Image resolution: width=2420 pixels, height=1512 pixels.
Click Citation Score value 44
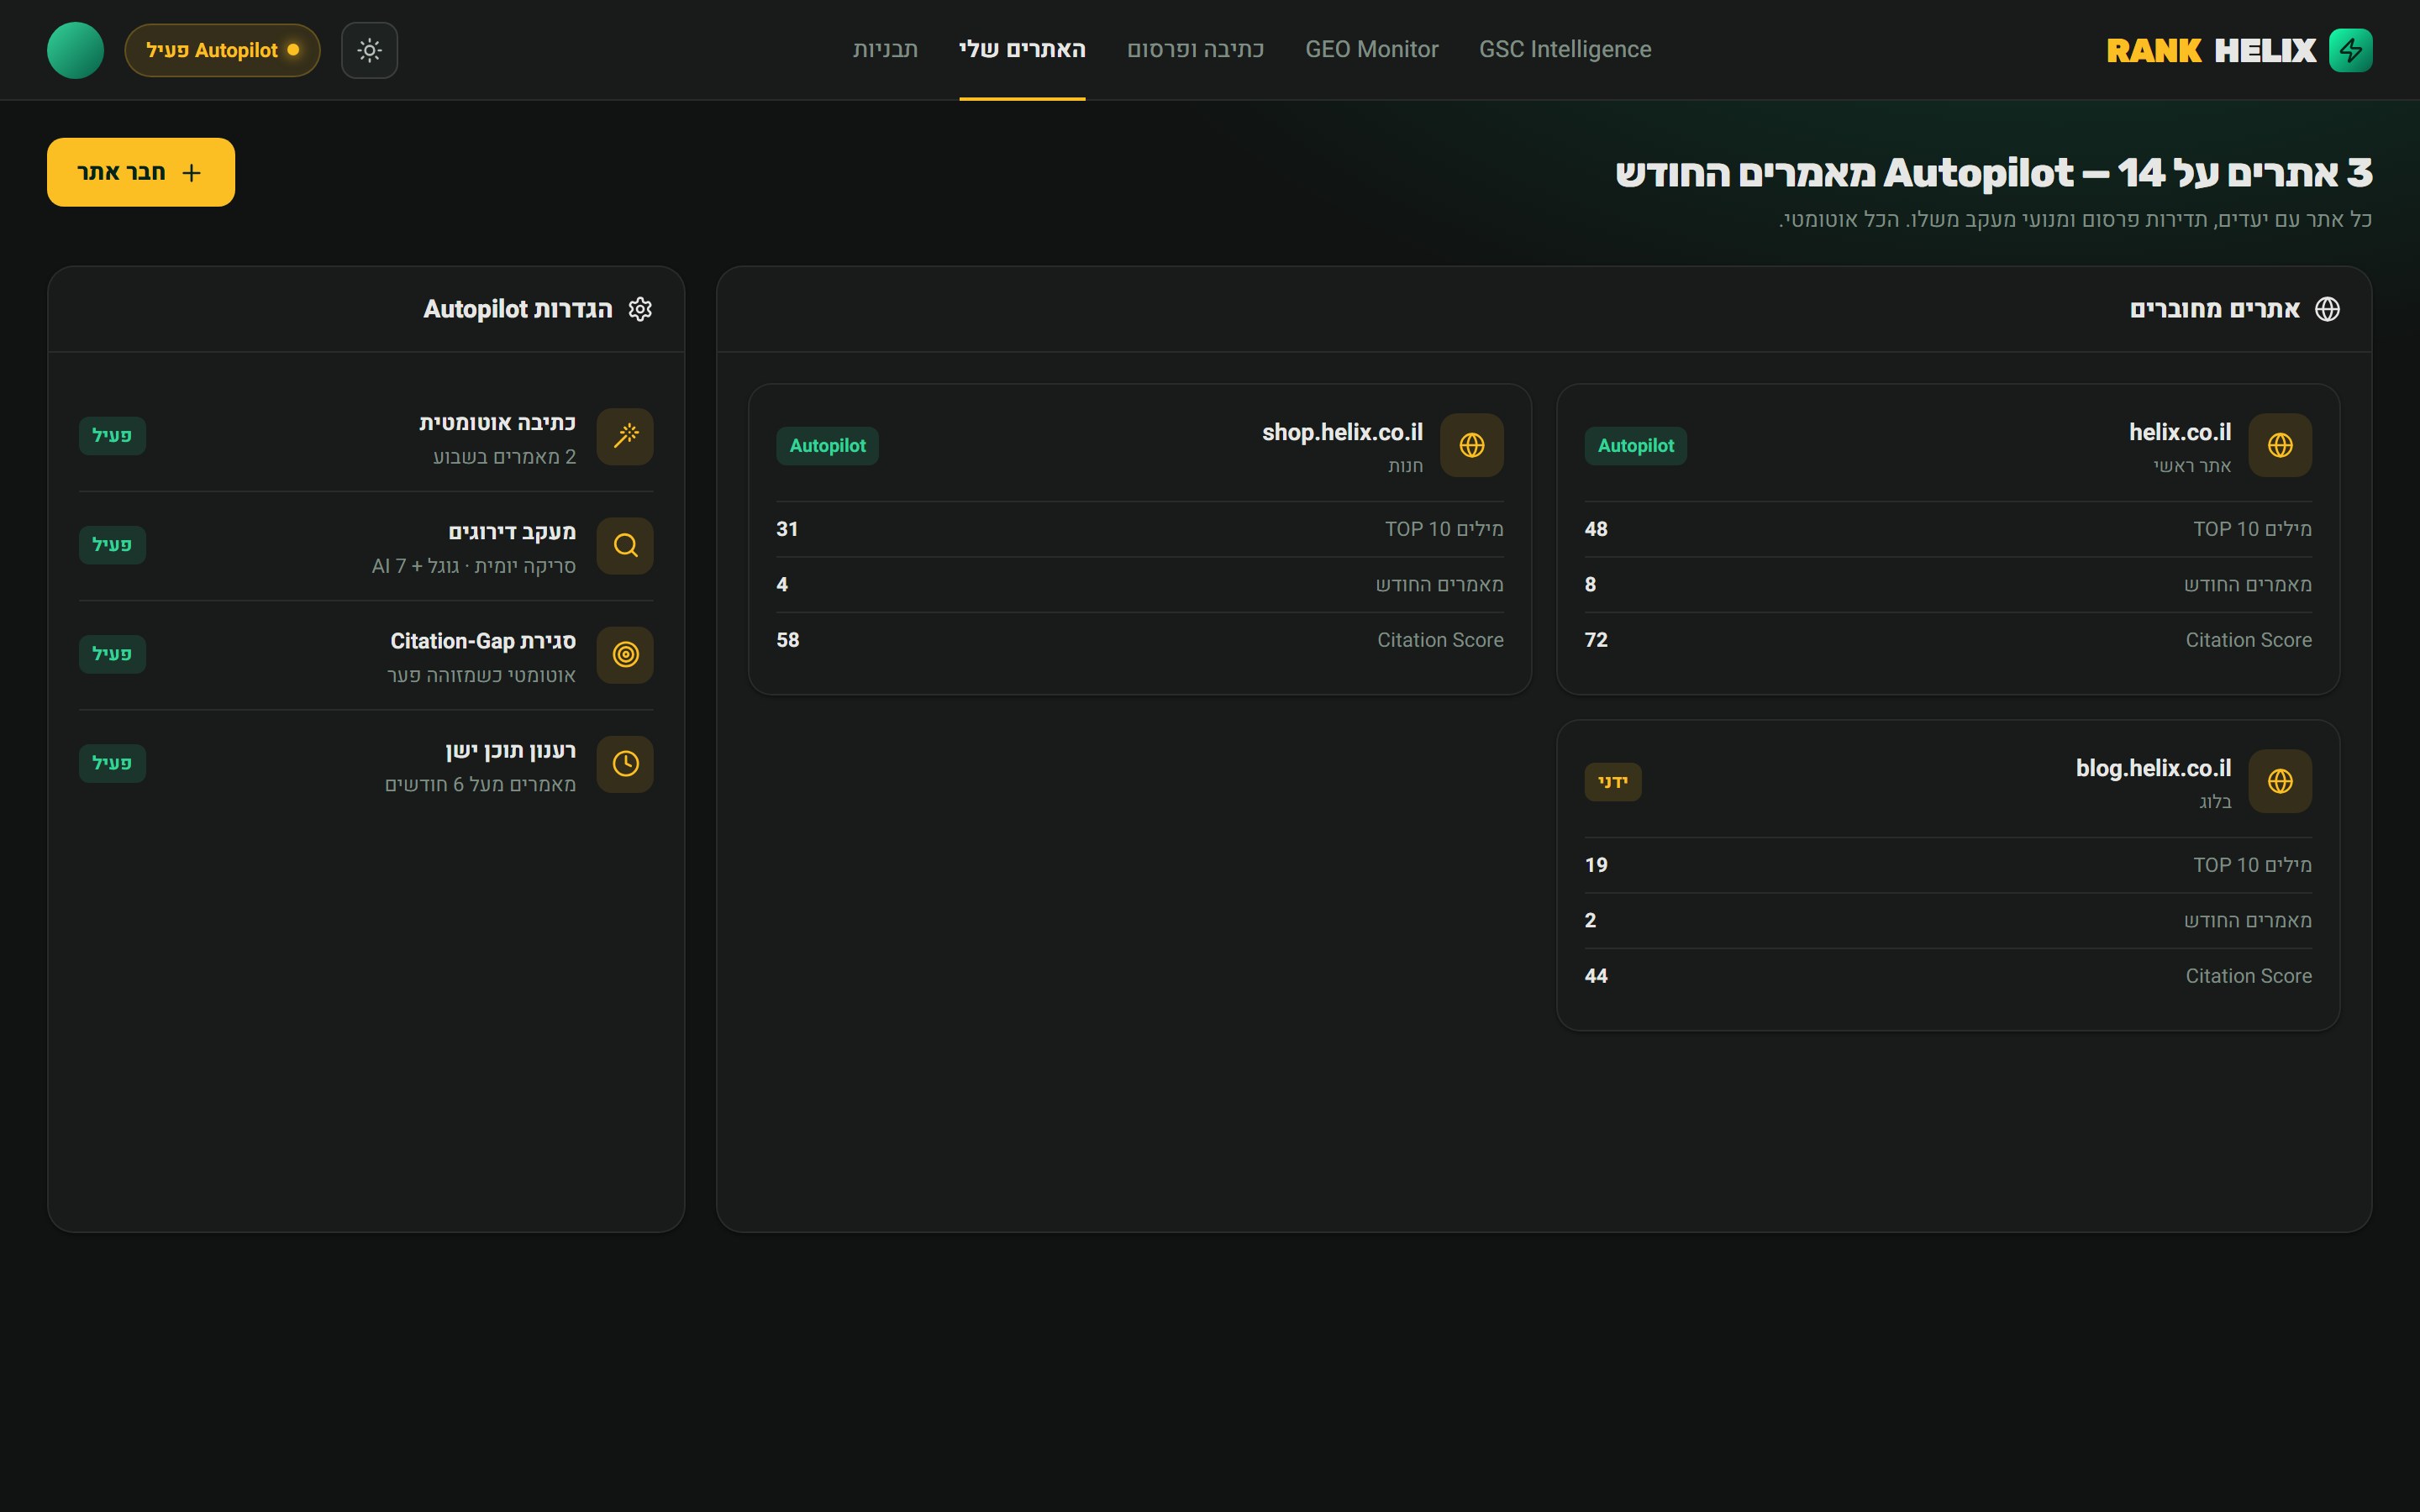(x=1596, y=976)
